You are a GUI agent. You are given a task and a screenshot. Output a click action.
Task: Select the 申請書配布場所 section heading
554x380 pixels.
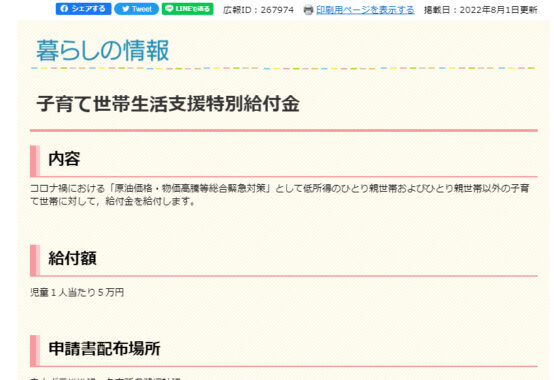click(x=104, y=349)
